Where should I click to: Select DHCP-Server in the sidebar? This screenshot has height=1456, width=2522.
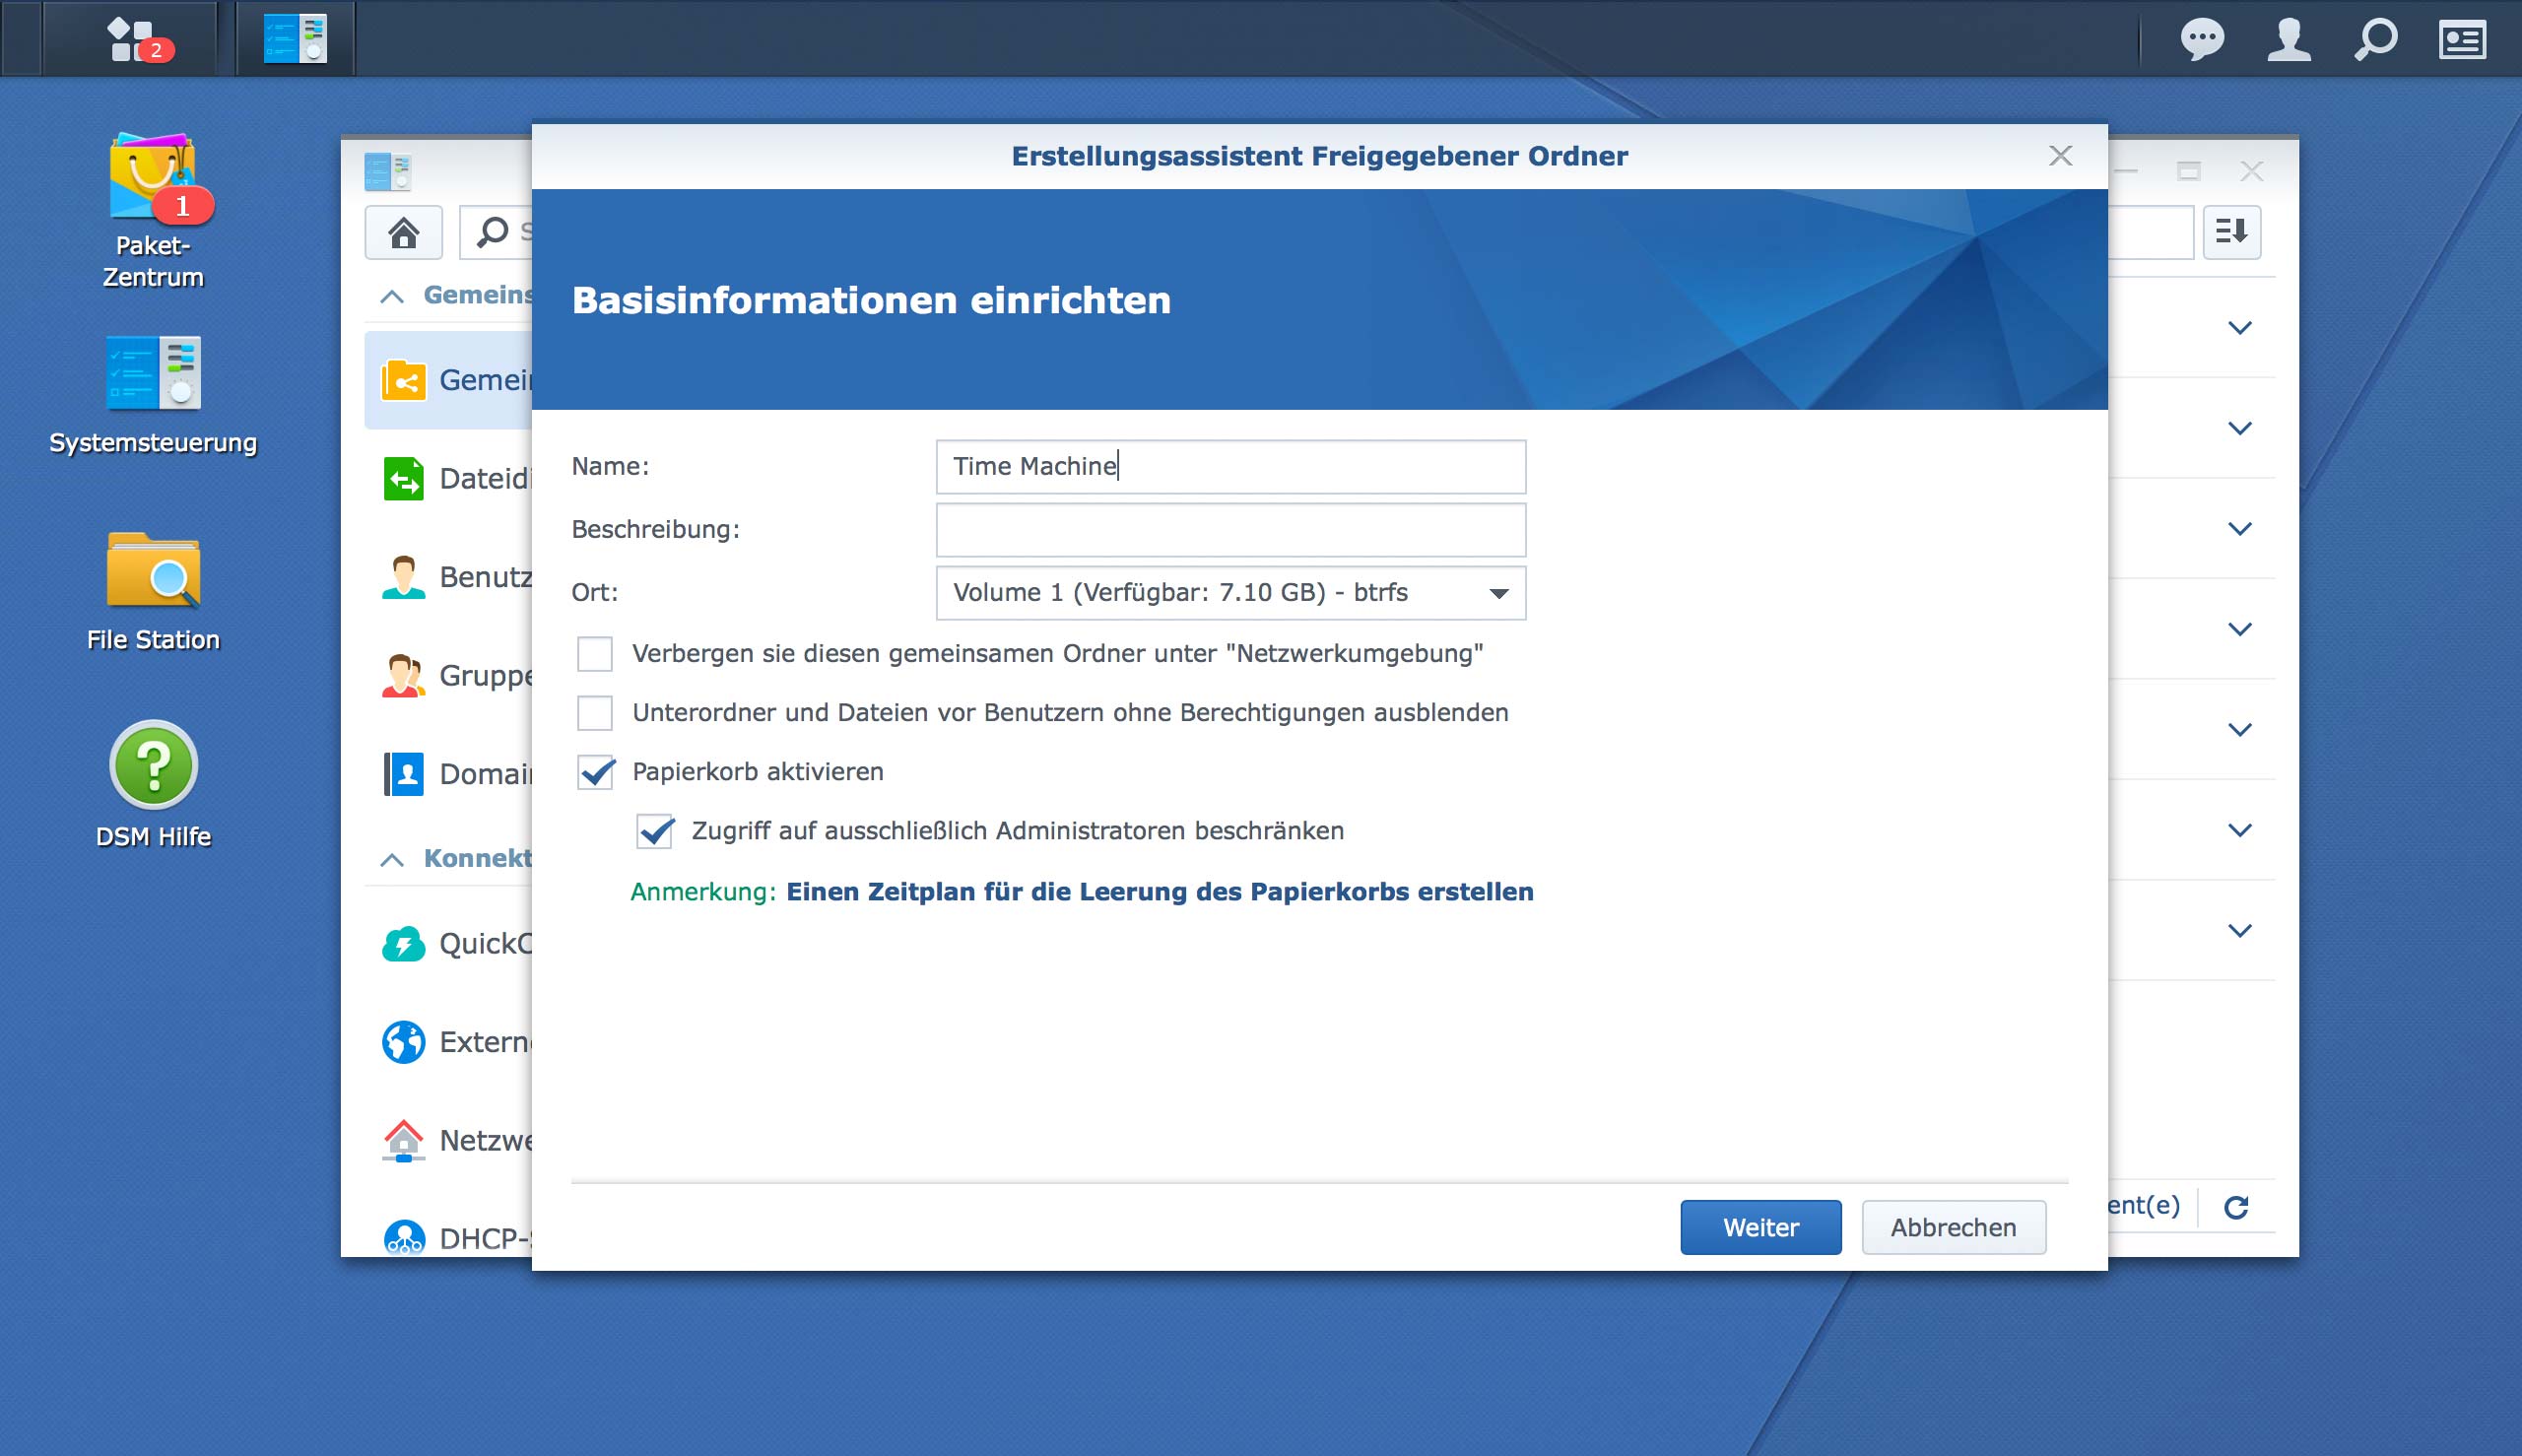pyautogui.click(x=448, y=1238)
